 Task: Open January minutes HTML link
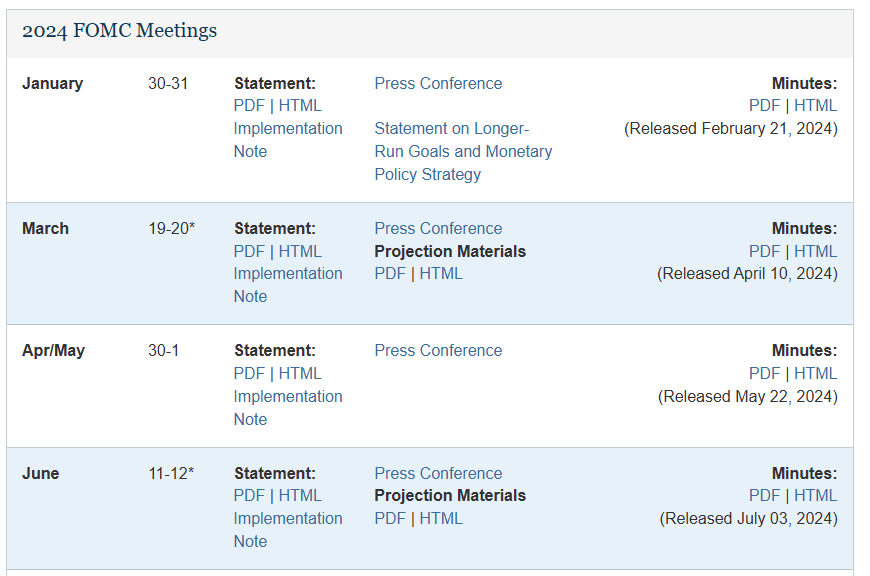click(x=815, y=105)
